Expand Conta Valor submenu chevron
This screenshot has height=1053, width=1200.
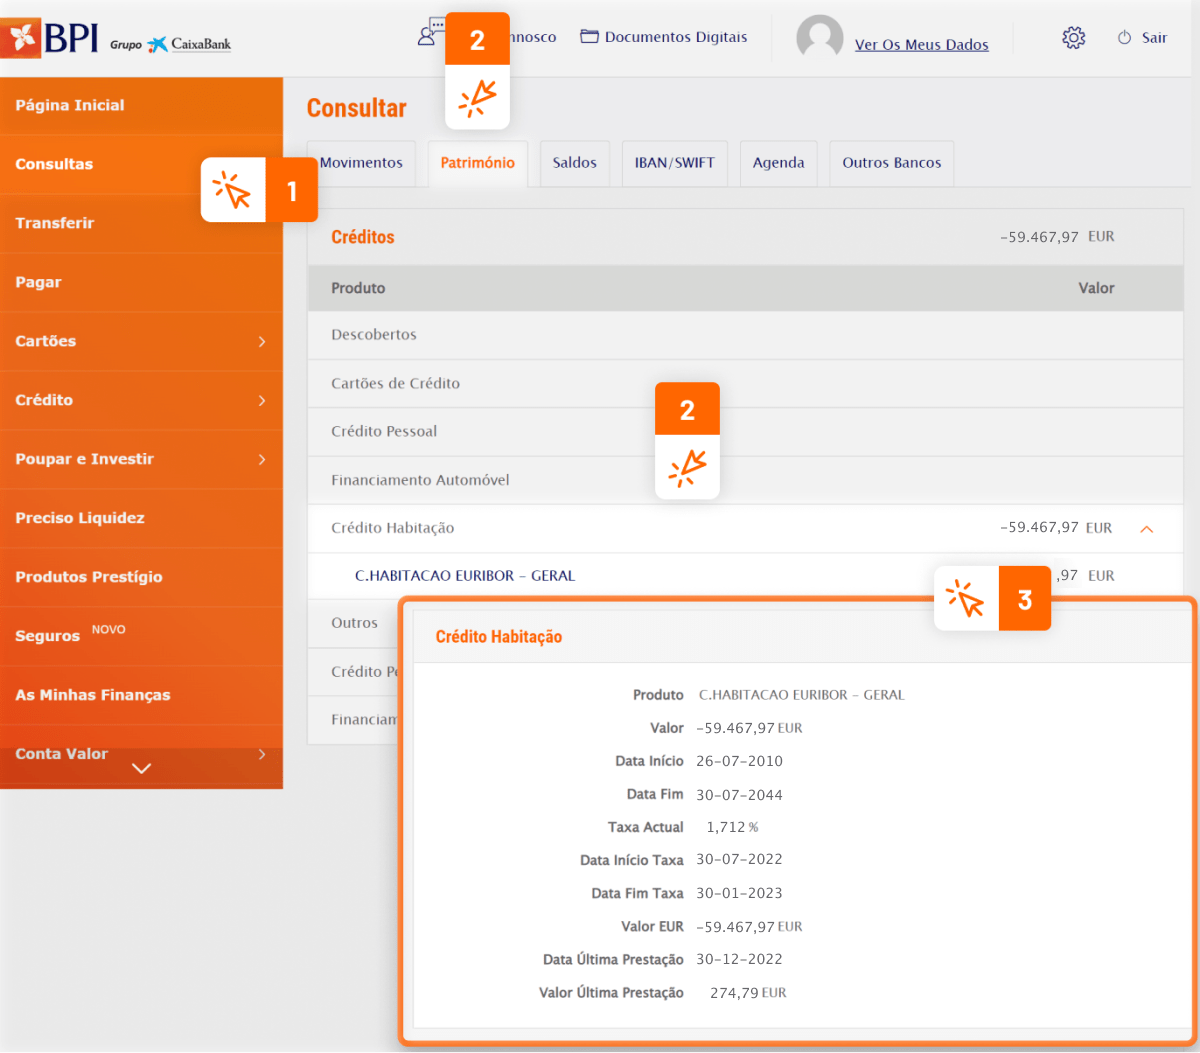[262, 754]
